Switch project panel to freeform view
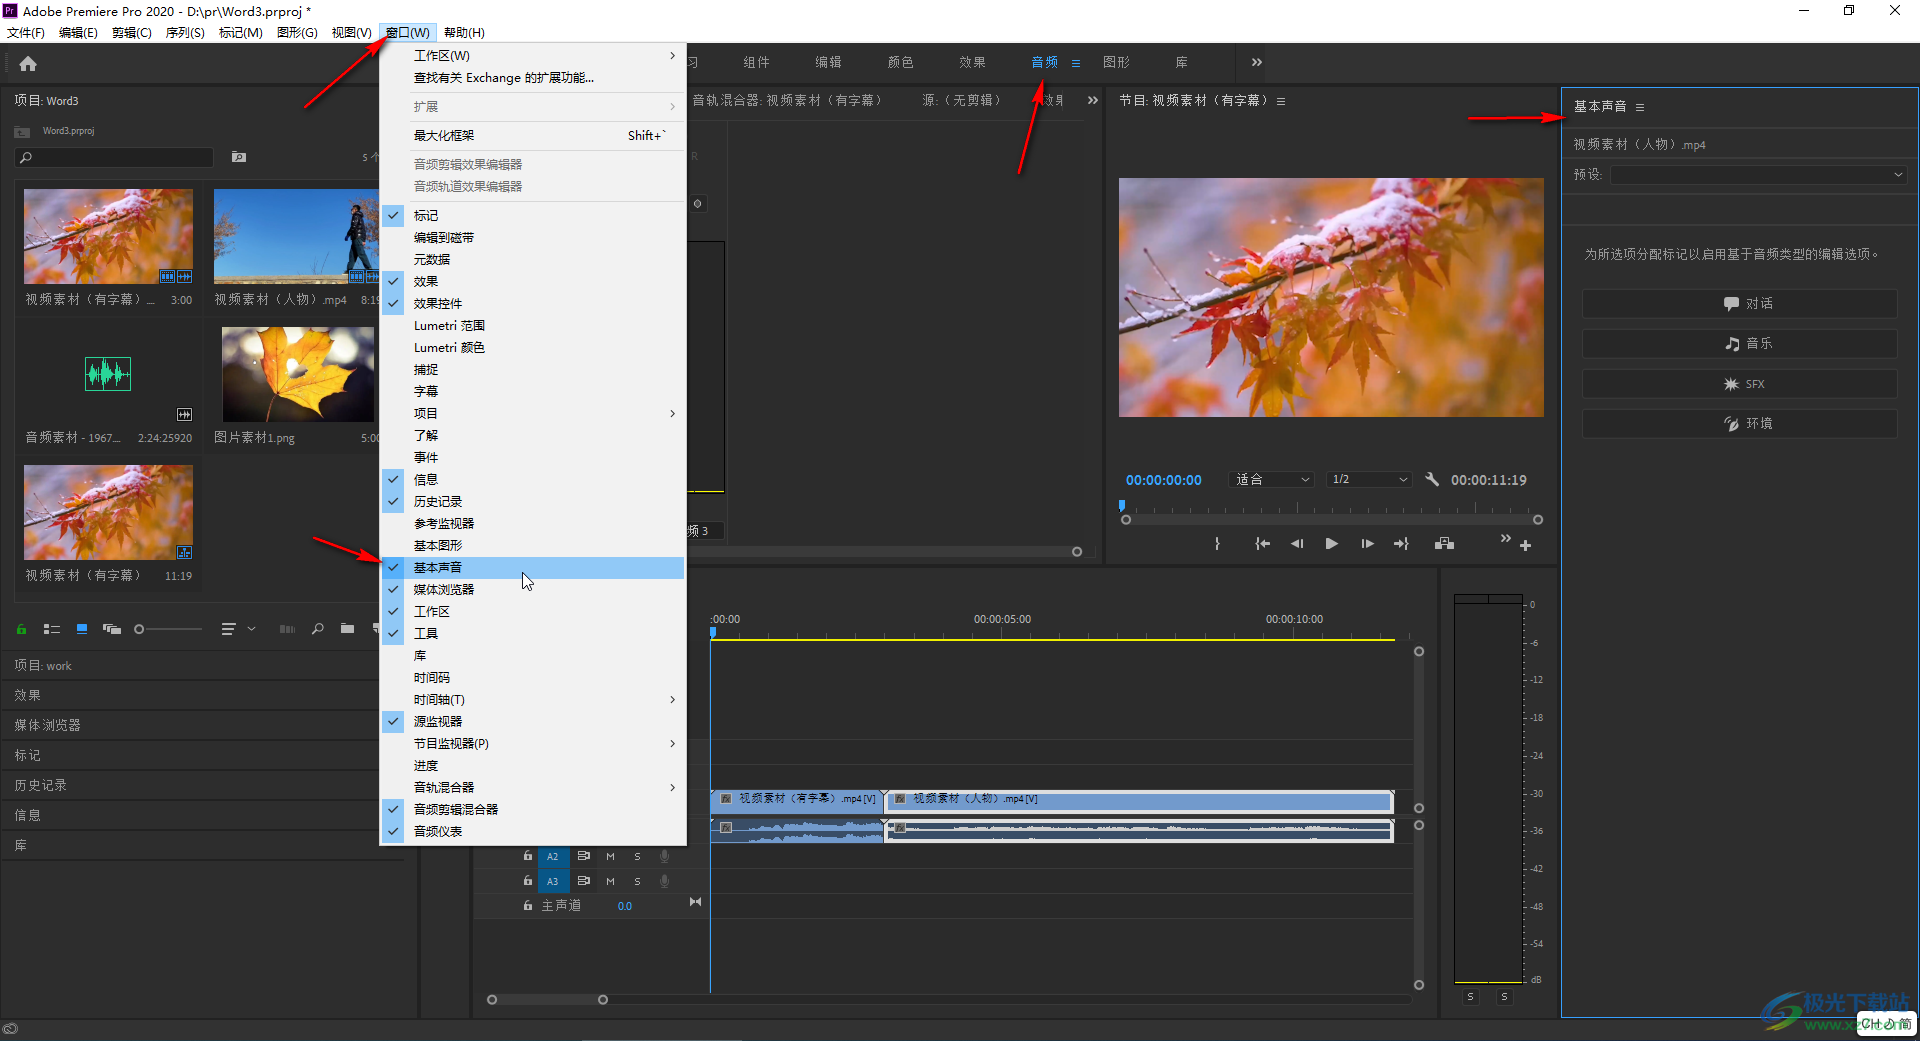This screenshot has width=1920, height=1041. tap(112, 629)
